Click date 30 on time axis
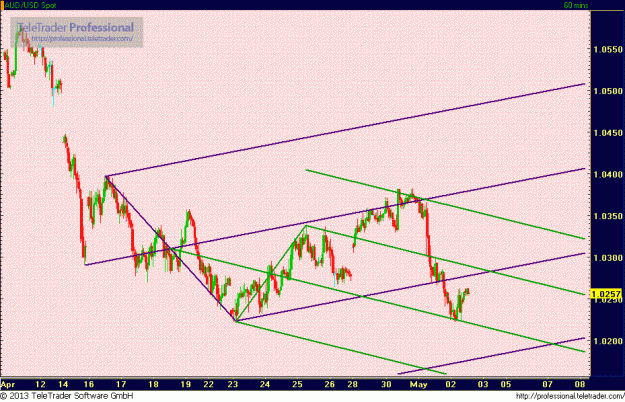 [386, 384]
